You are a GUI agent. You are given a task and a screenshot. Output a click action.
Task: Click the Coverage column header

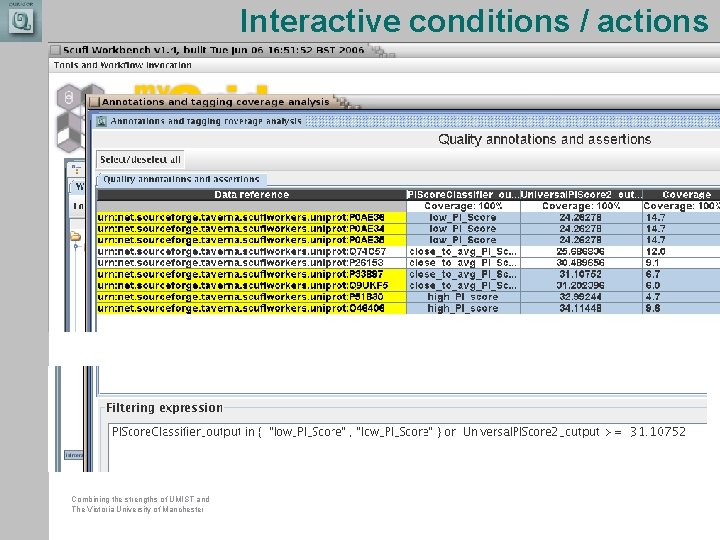tap(681, 195)
